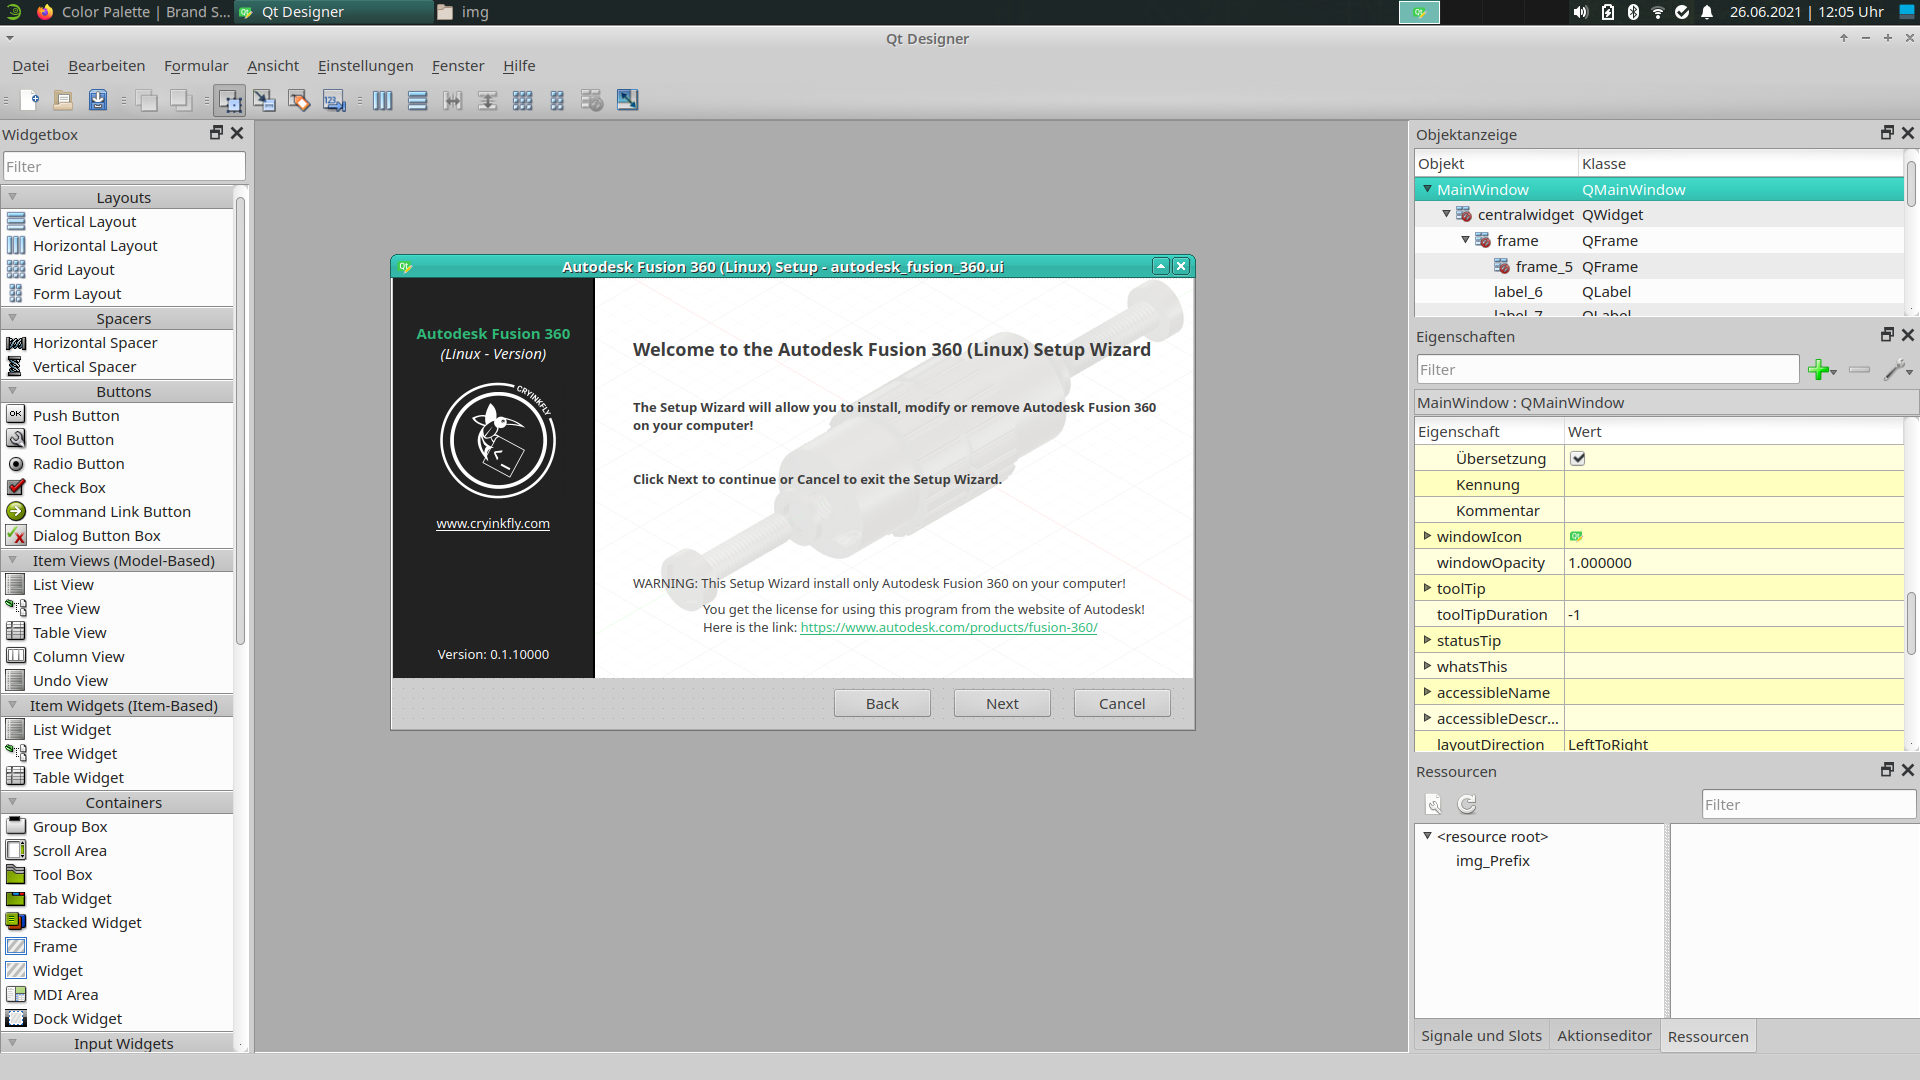Switch to the Signale und Slots tab
1920x1080 pixels.
[x=1481, y=1036]
